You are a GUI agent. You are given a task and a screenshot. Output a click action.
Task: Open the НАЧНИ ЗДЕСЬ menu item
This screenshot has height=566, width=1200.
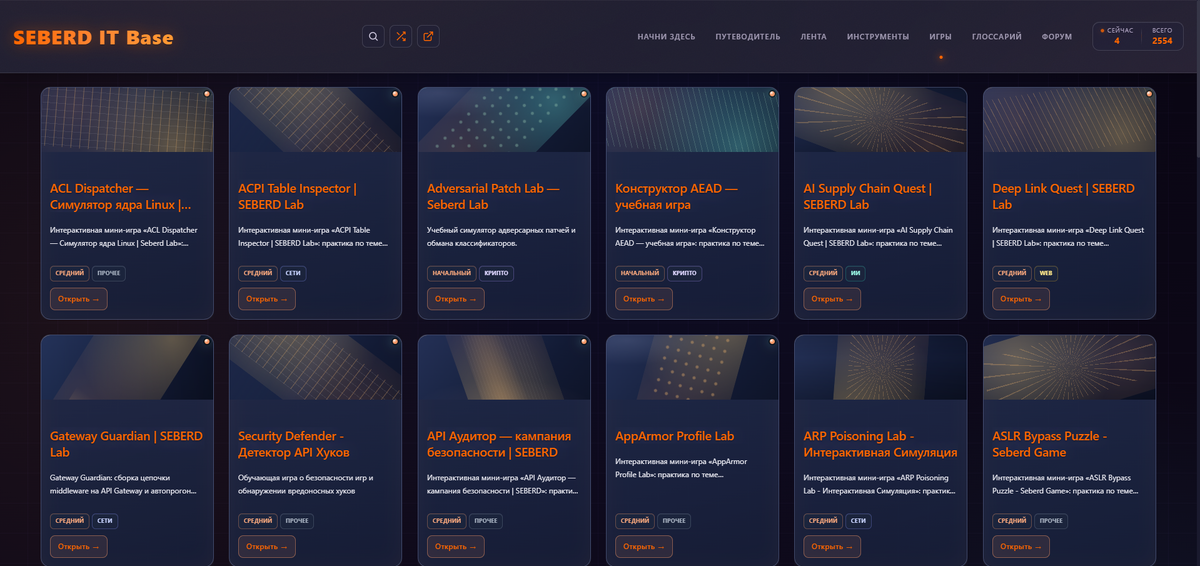point(666,37)
